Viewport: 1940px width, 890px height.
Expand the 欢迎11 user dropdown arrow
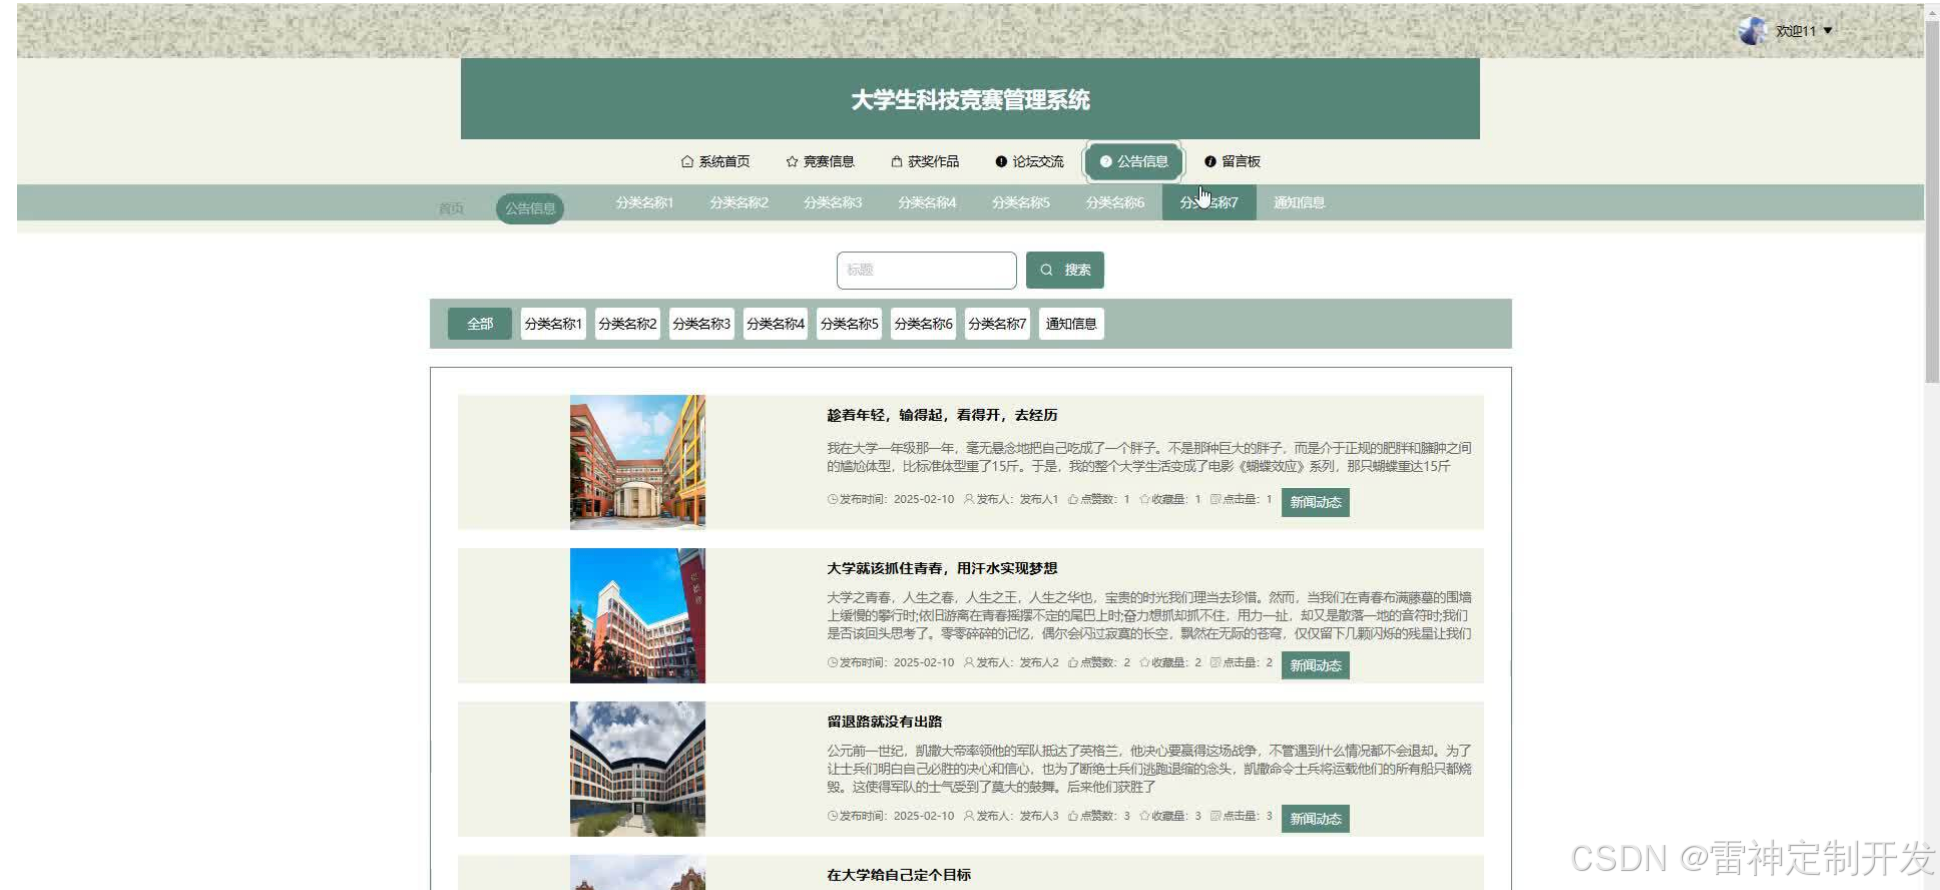[1828, 31]
